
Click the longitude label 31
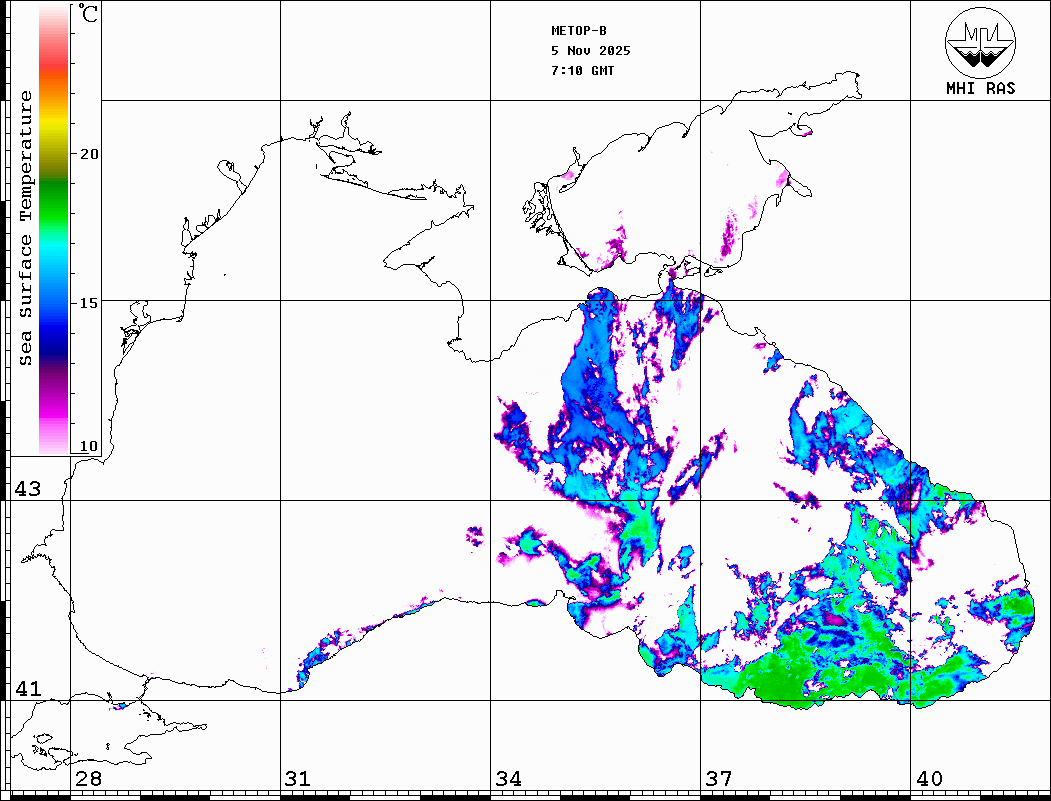[x=297, y=779]
